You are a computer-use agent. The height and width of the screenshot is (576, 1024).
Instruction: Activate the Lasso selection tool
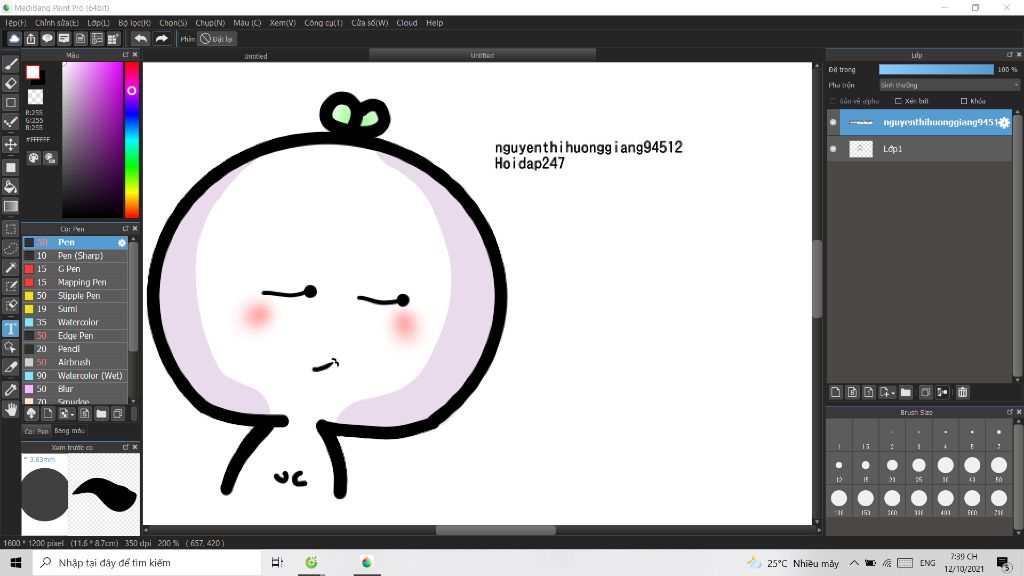(10, 248)
